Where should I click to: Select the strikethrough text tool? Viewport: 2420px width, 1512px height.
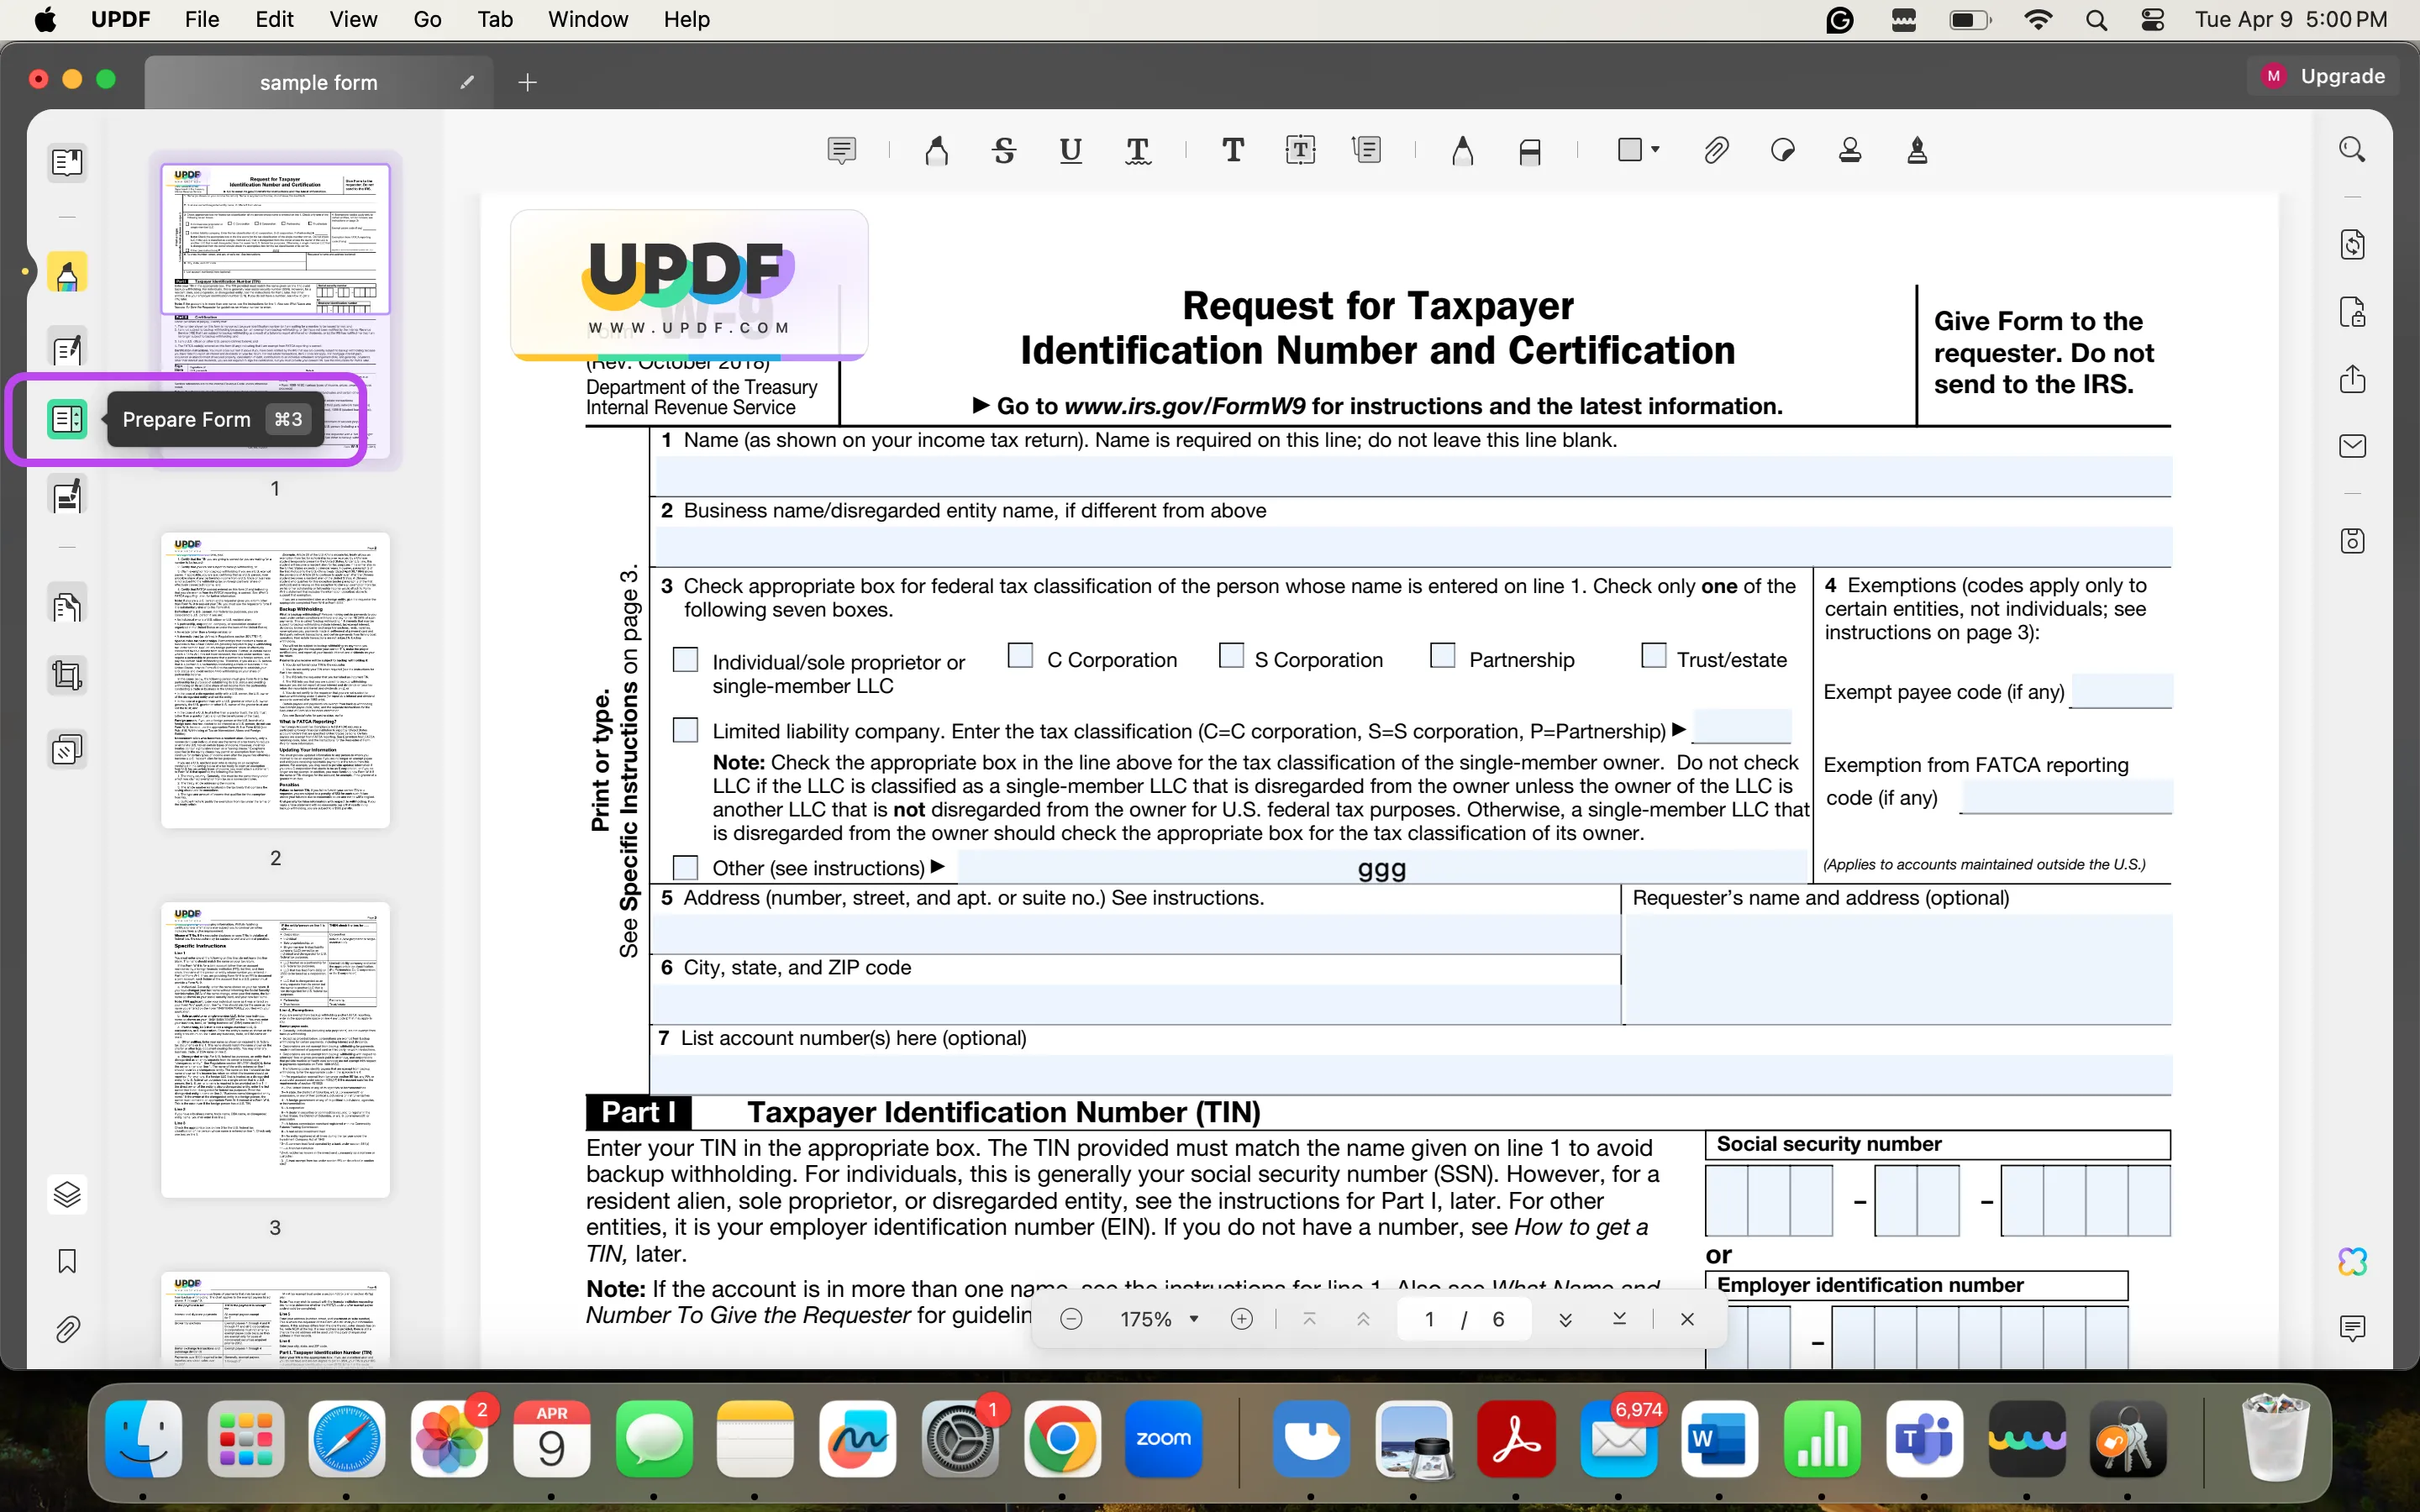point(1004,150)
